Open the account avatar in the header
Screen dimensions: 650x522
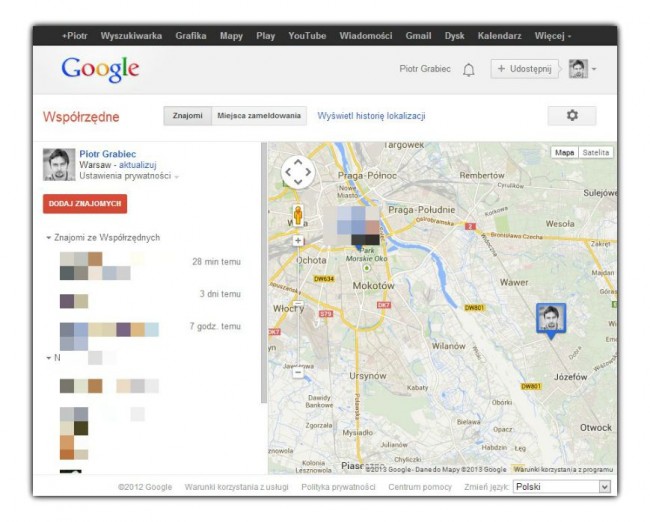pos(578,69)
